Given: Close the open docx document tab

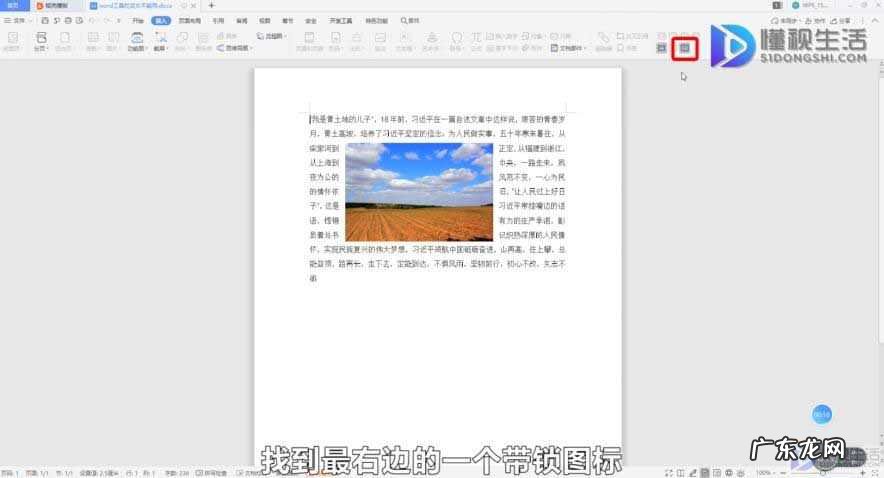Looking at the screenshot, I should (193, 5).
